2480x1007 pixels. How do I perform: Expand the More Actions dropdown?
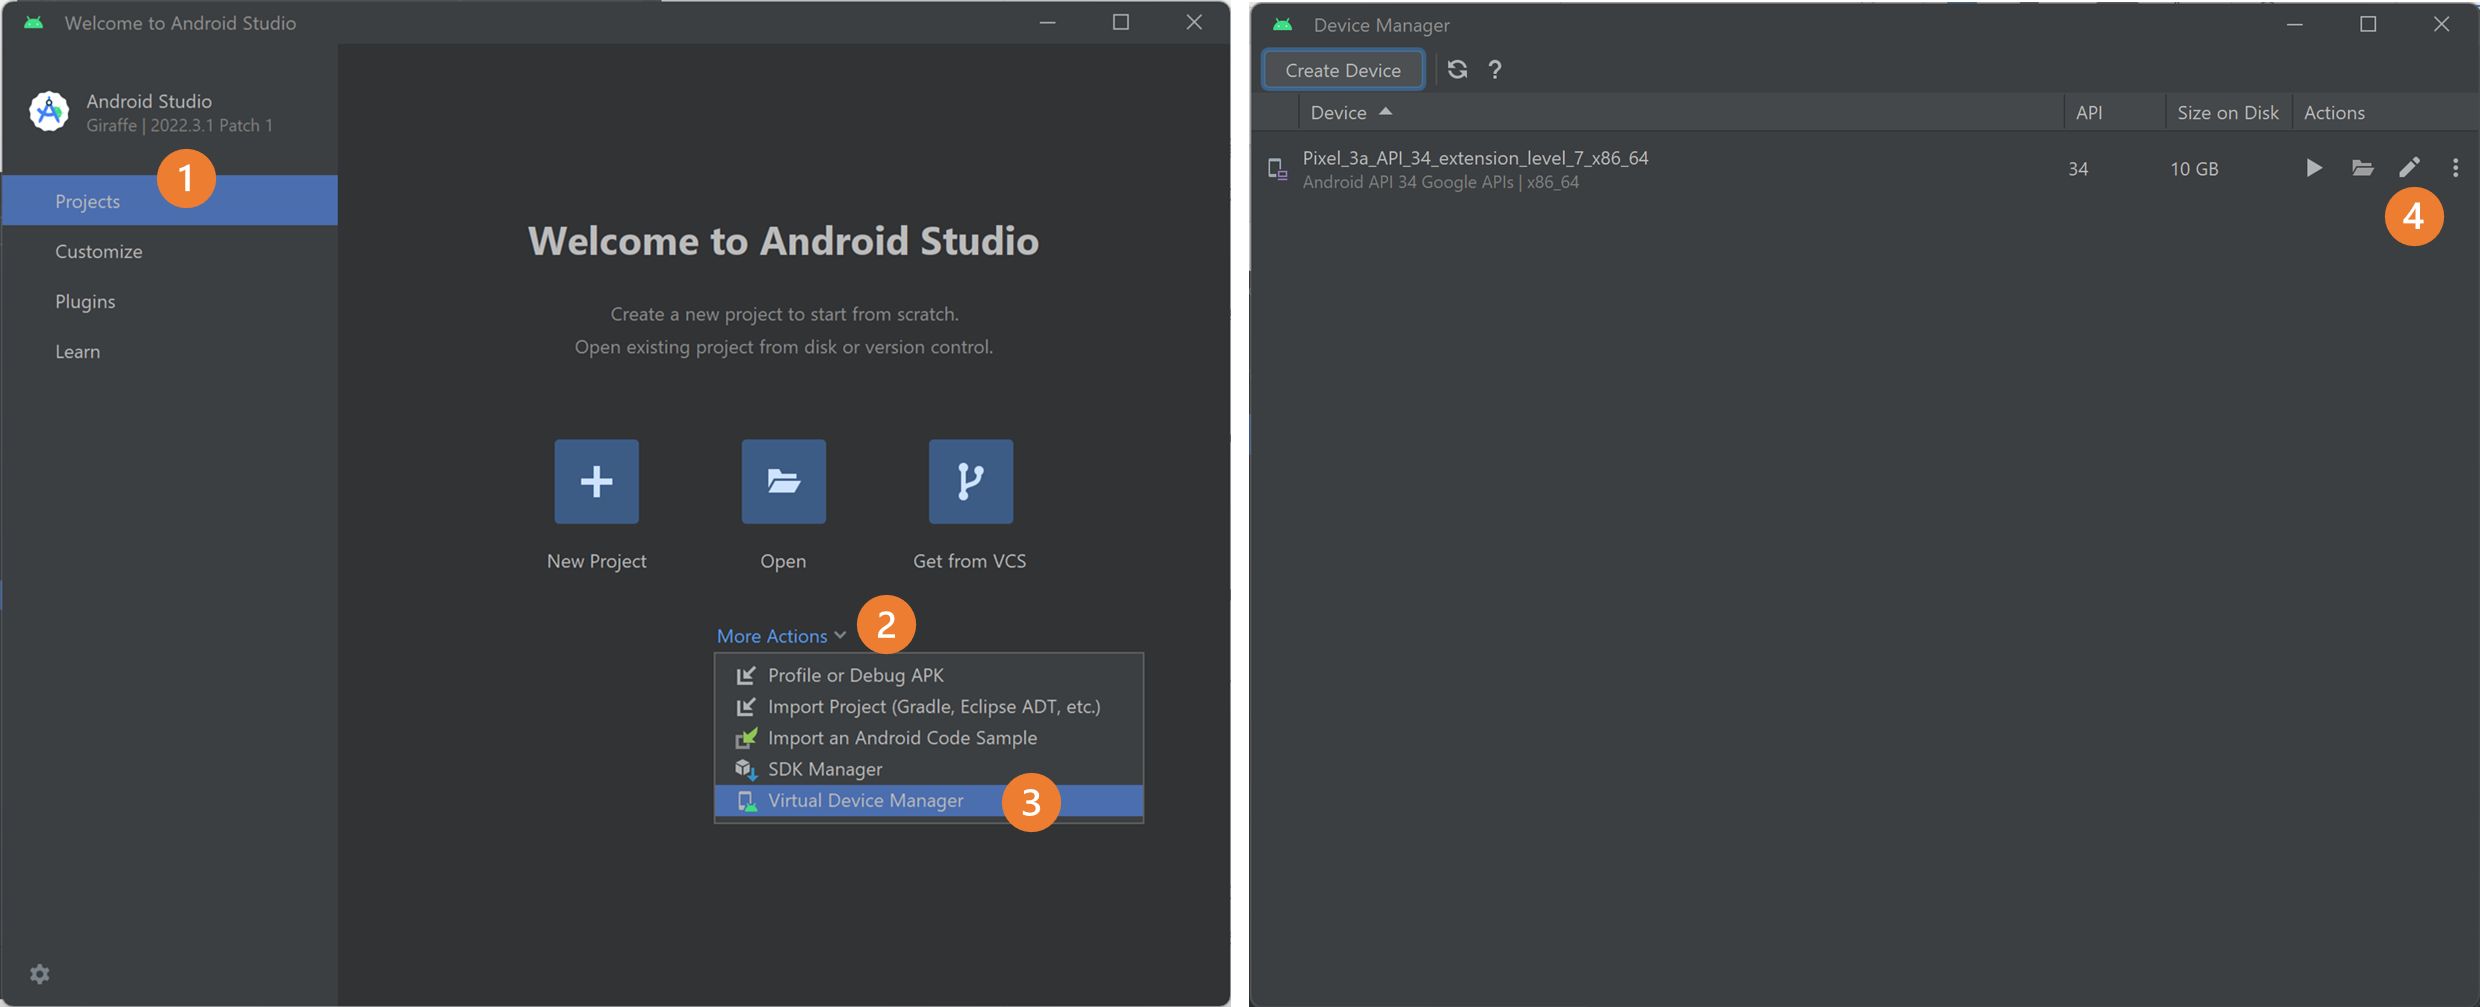[x=781, y=636]
